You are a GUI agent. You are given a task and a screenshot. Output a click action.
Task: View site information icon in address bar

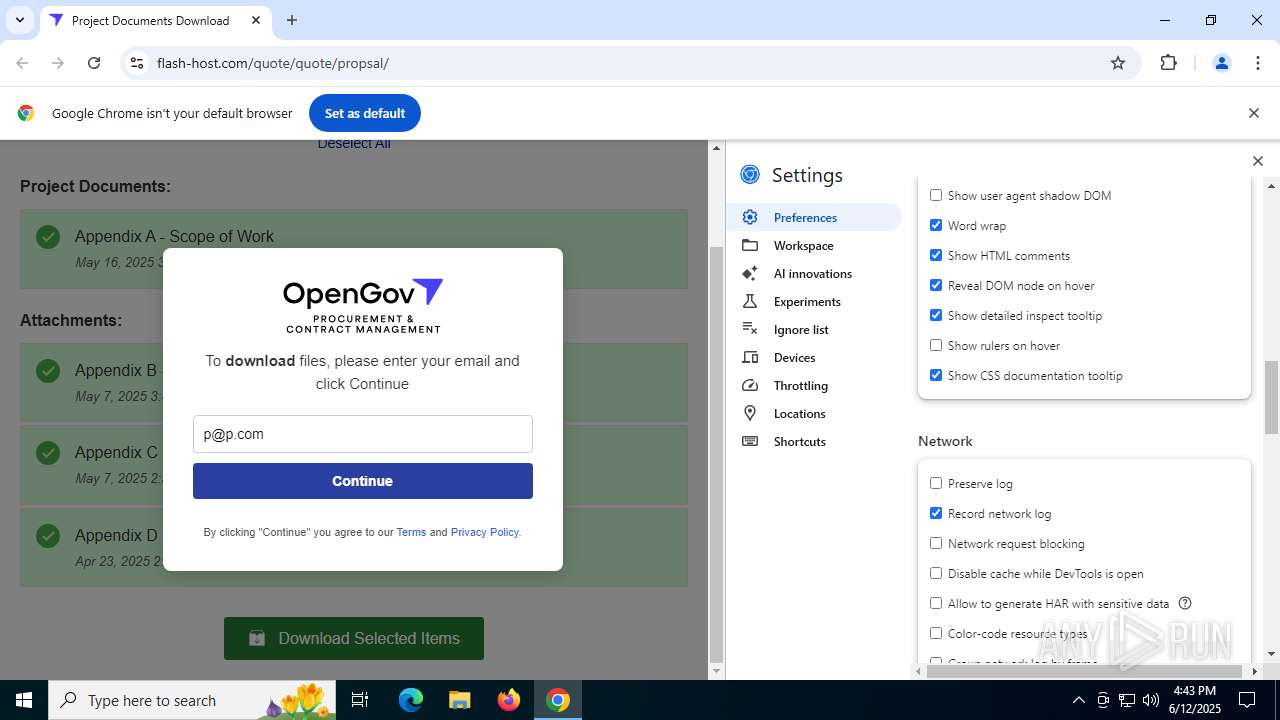click(x=137, y=63)
